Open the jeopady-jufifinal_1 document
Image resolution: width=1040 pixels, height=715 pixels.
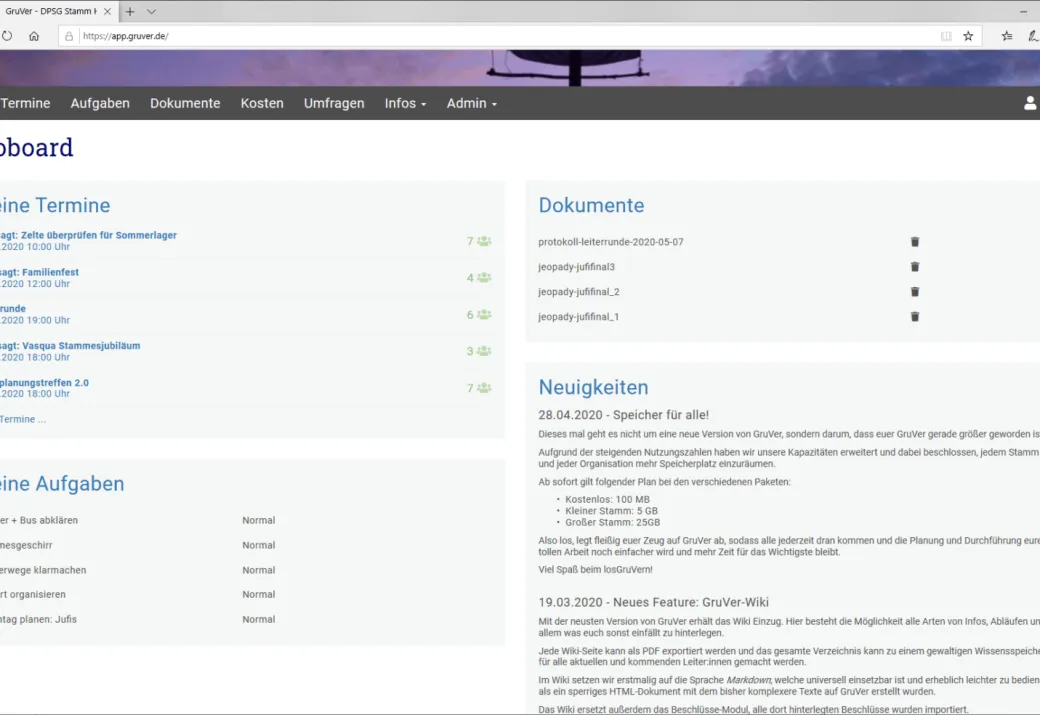click(x=579, y=317)
